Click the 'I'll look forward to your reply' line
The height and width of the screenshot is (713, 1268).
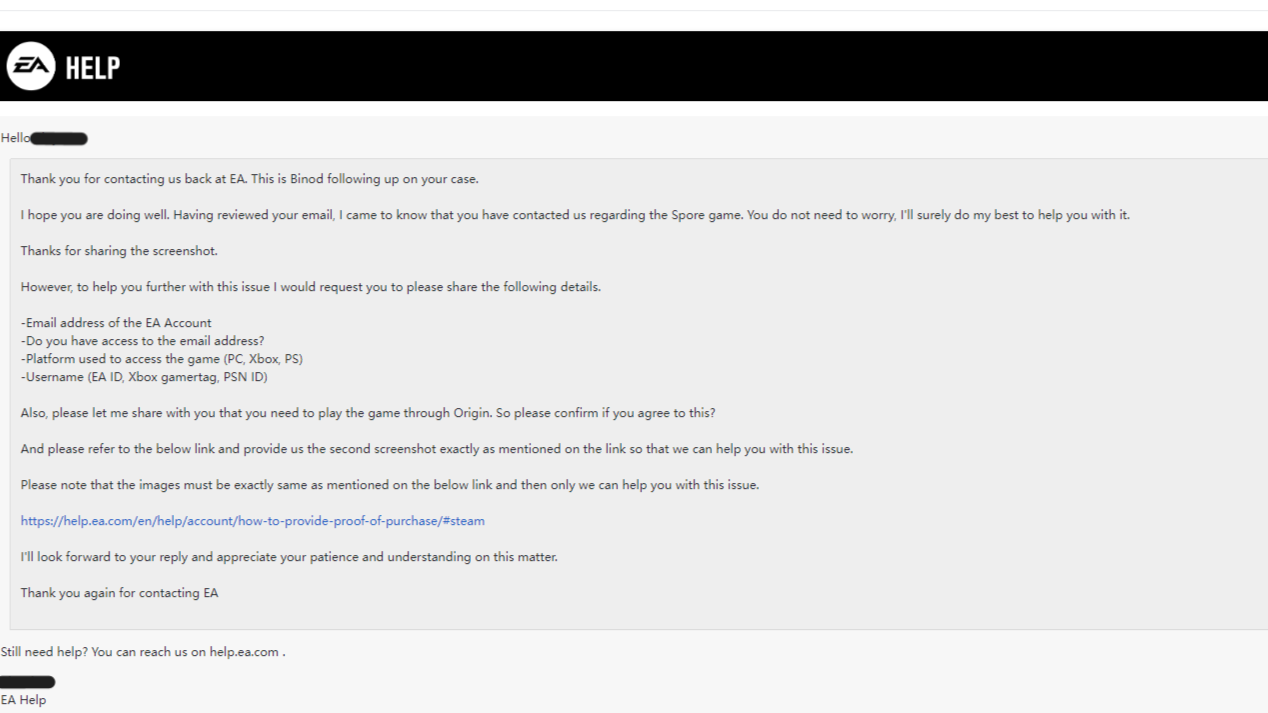point(289,557)
